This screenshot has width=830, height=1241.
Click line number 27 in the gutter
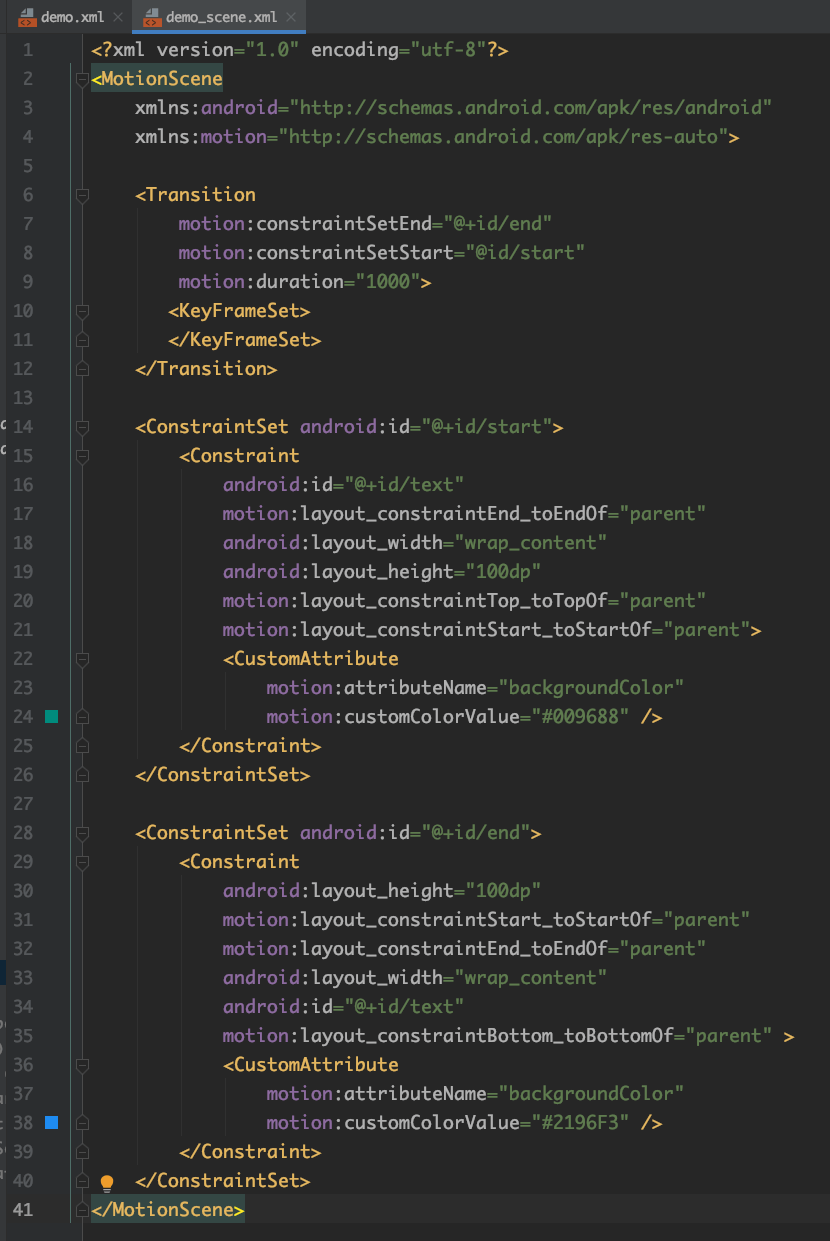point(23,803)
